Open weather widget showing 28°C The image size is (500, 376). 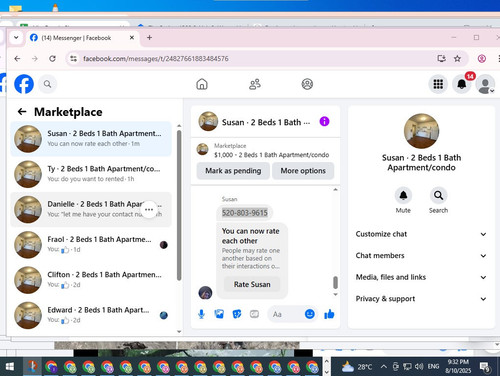pos(356,367)
